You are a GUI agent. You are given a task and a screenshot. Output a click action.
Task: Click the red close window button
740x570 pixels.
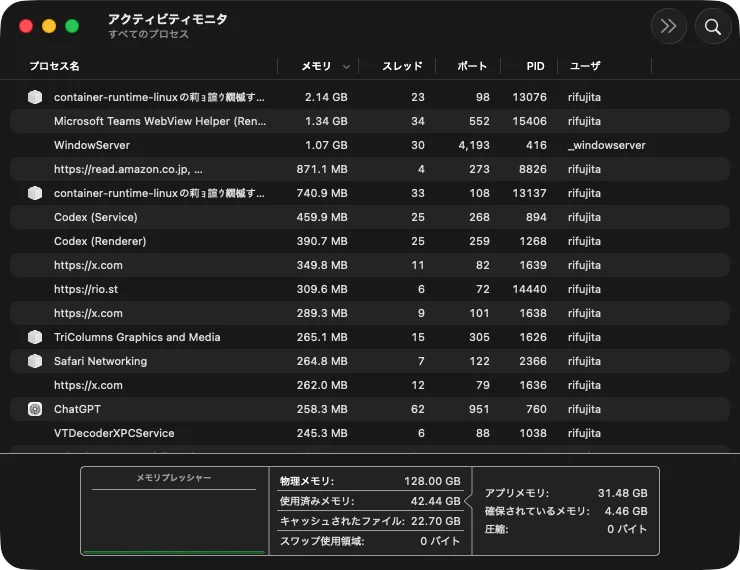[x=26, y=26]
